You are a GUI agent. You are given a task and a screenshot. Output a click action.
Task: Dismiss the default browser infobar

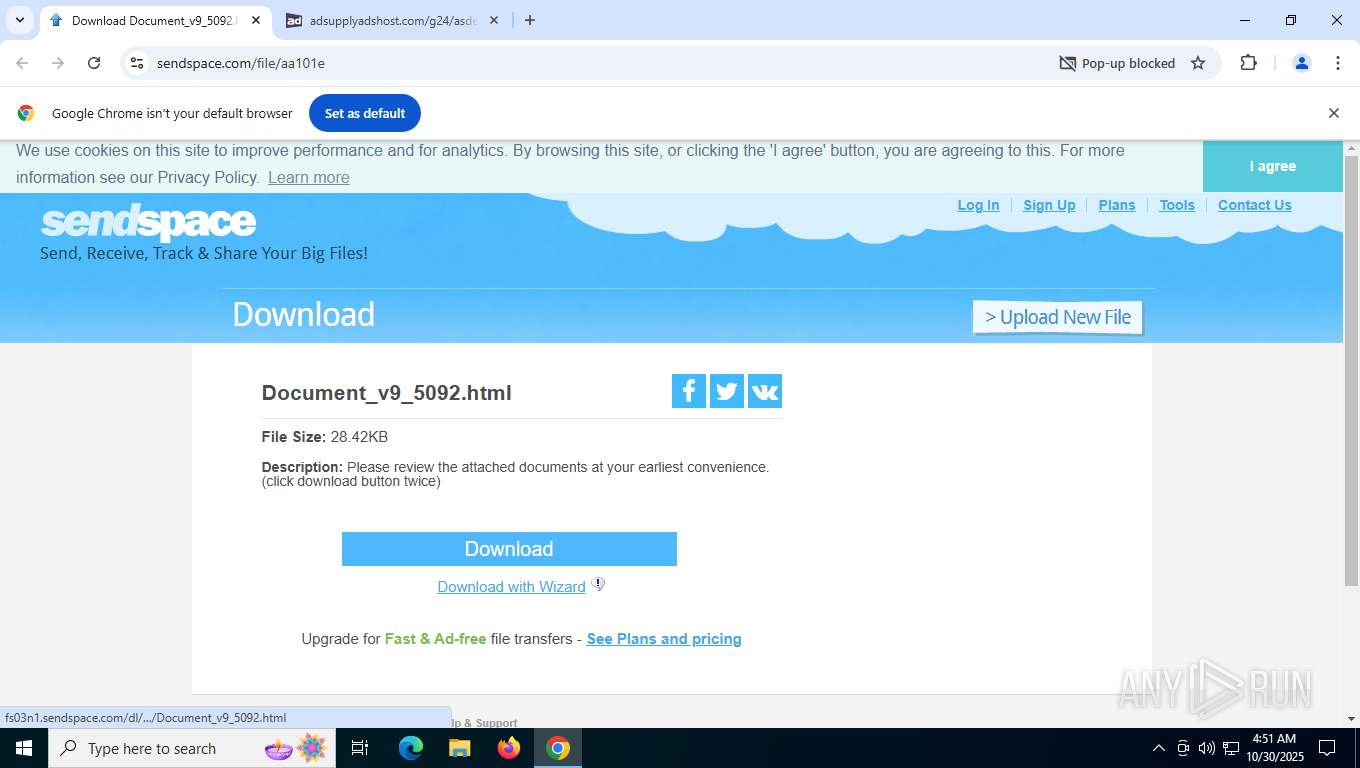(1333, 113)
